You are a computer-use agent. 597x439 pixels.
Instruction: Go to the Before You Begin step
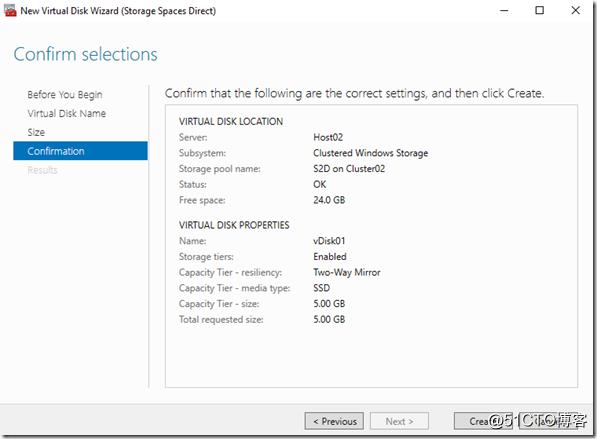pos(65,95)
